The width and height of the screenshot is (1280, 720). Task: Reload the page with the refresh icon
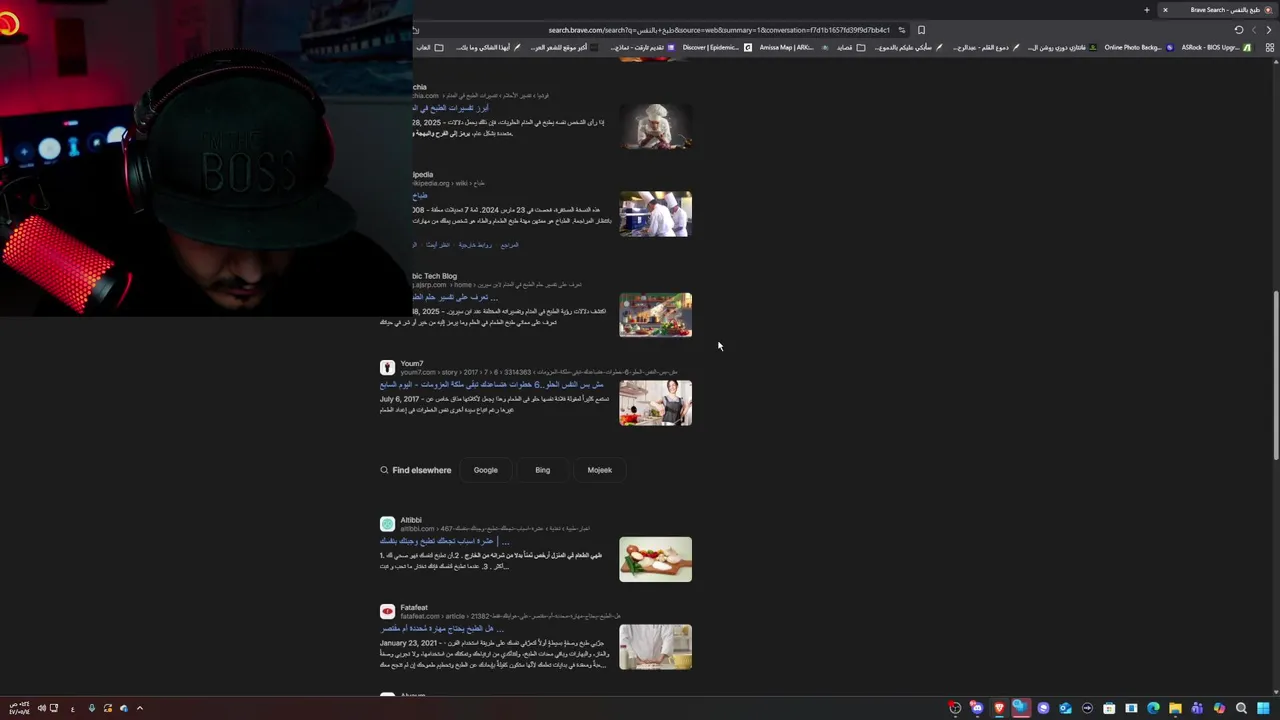pos(1239,30)
